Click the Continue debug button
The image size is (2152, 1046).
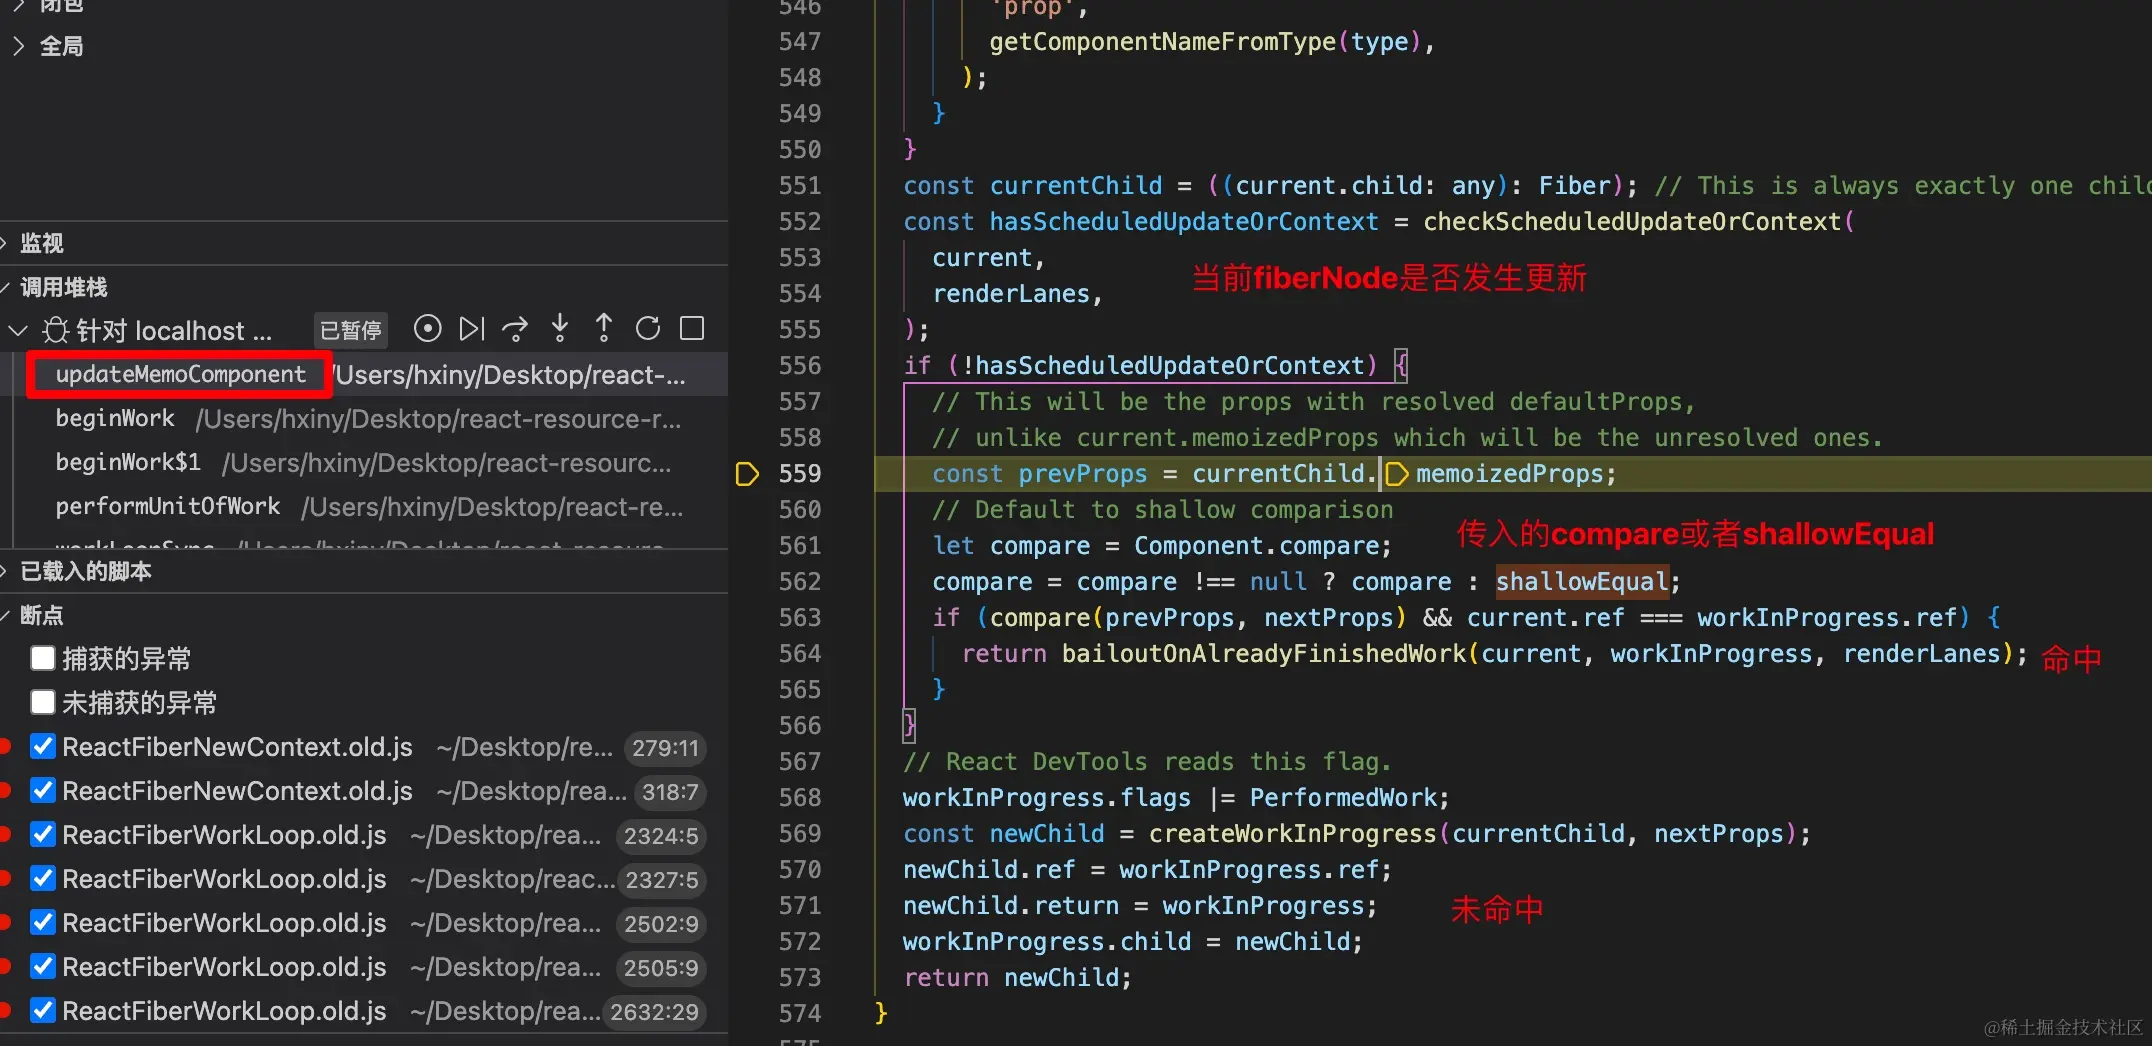(471, 329)
